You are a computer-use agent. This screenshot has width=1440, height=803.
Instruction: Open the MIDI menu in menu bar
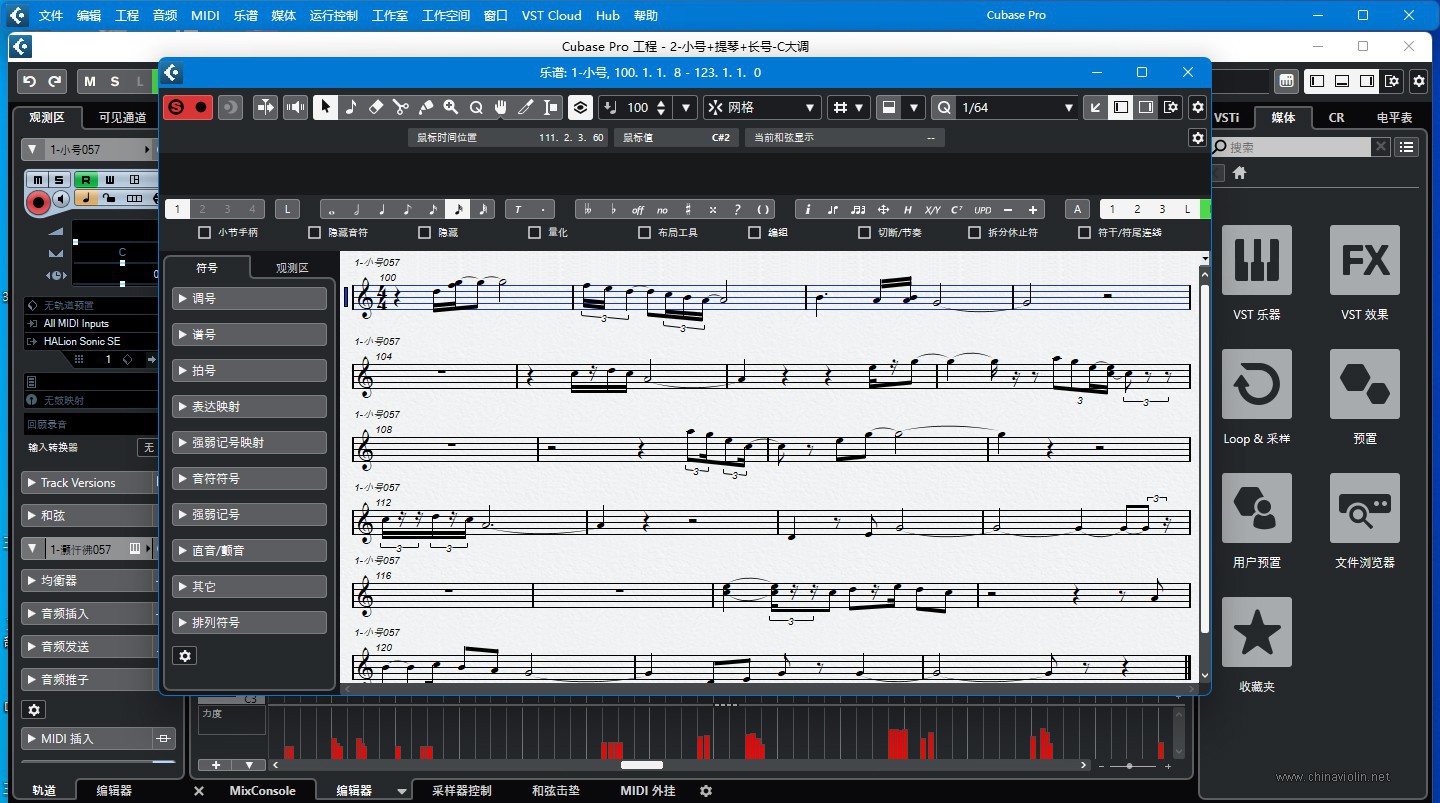[x=205, y=15]
